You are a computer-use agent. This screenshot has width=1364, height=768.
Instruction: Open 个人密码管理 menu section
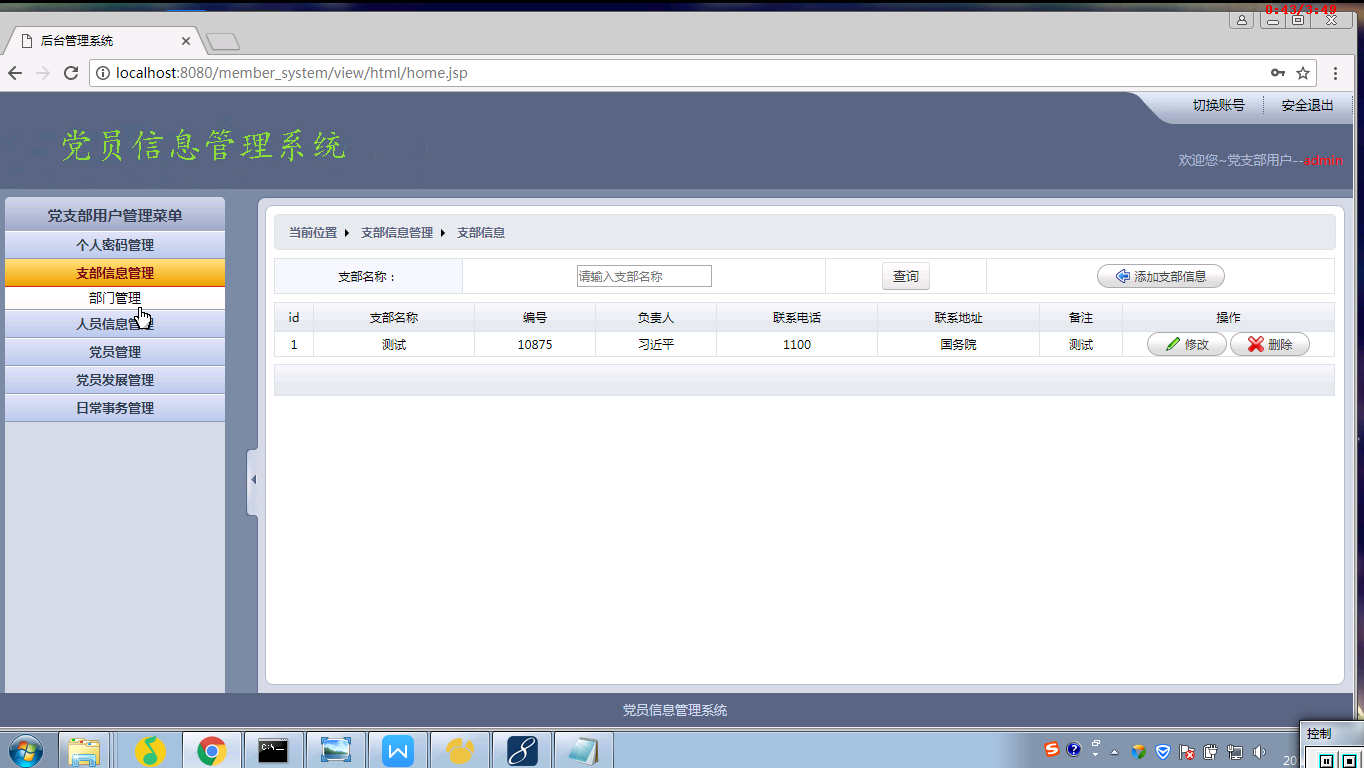pyautogui.click(x=115, y=245)
